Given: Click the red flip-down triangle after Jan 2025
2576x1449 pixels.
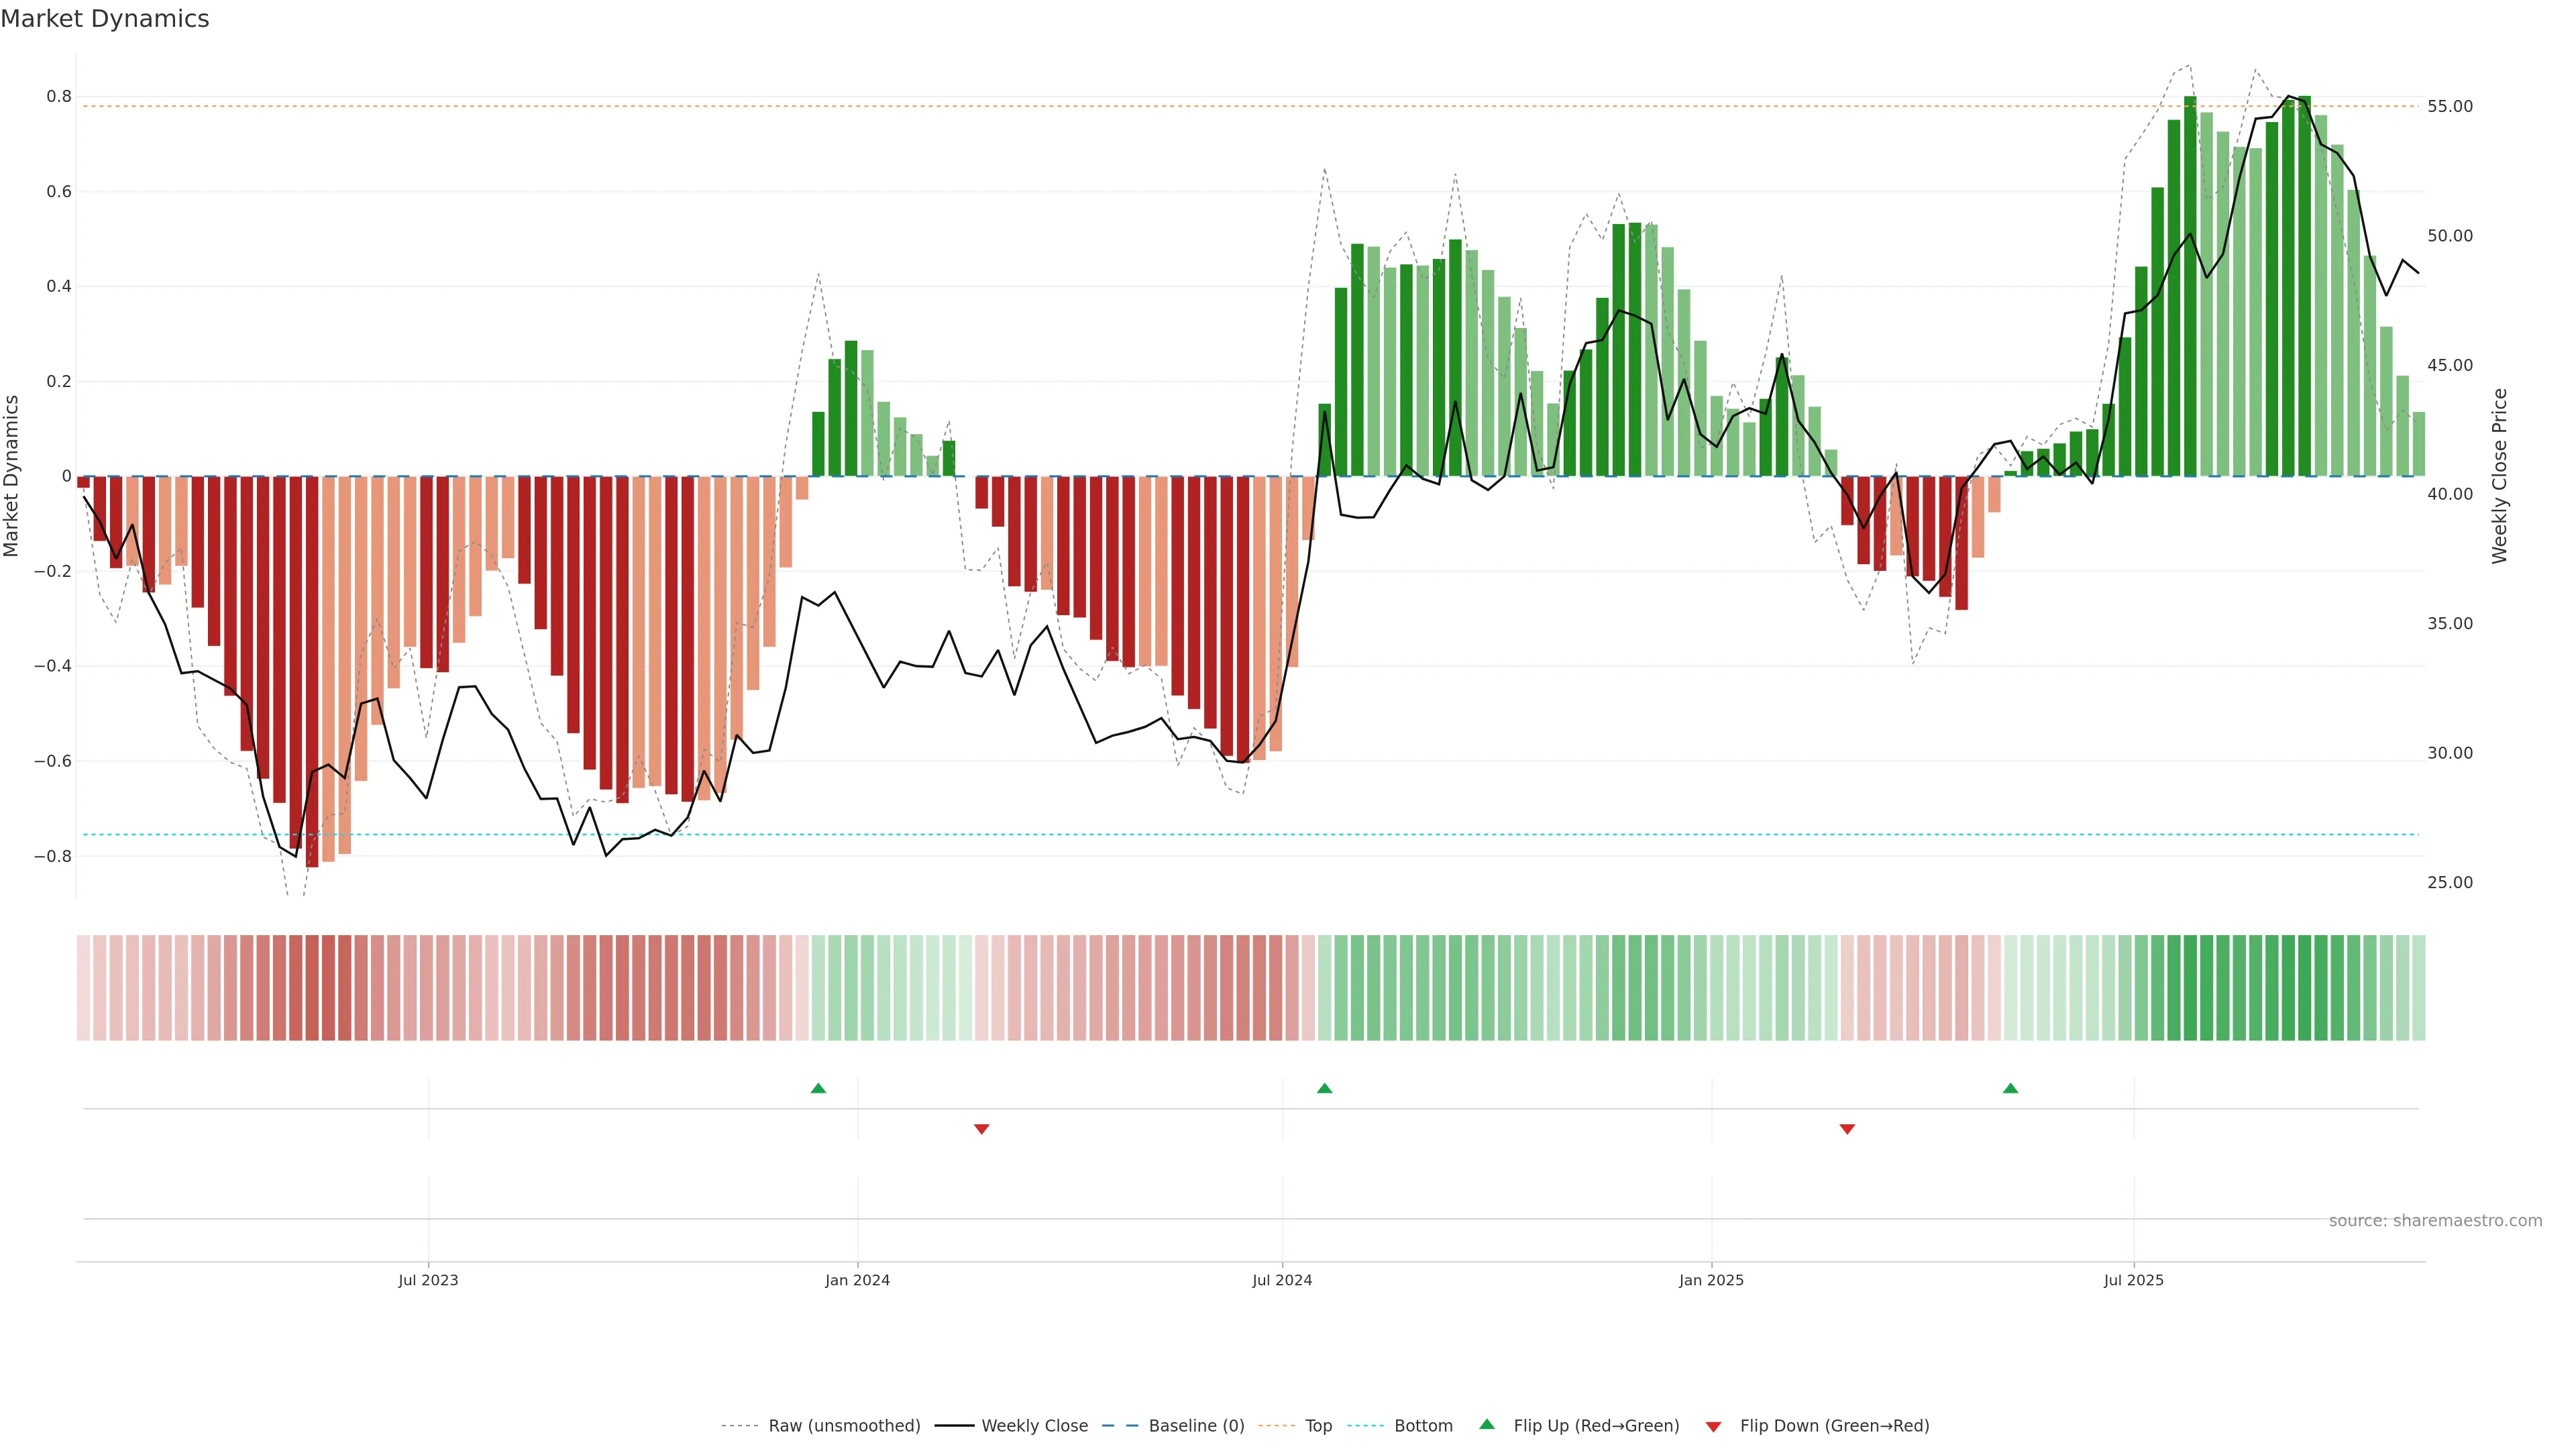Looking at the screenshot, I should [x=1847, y=1129].
